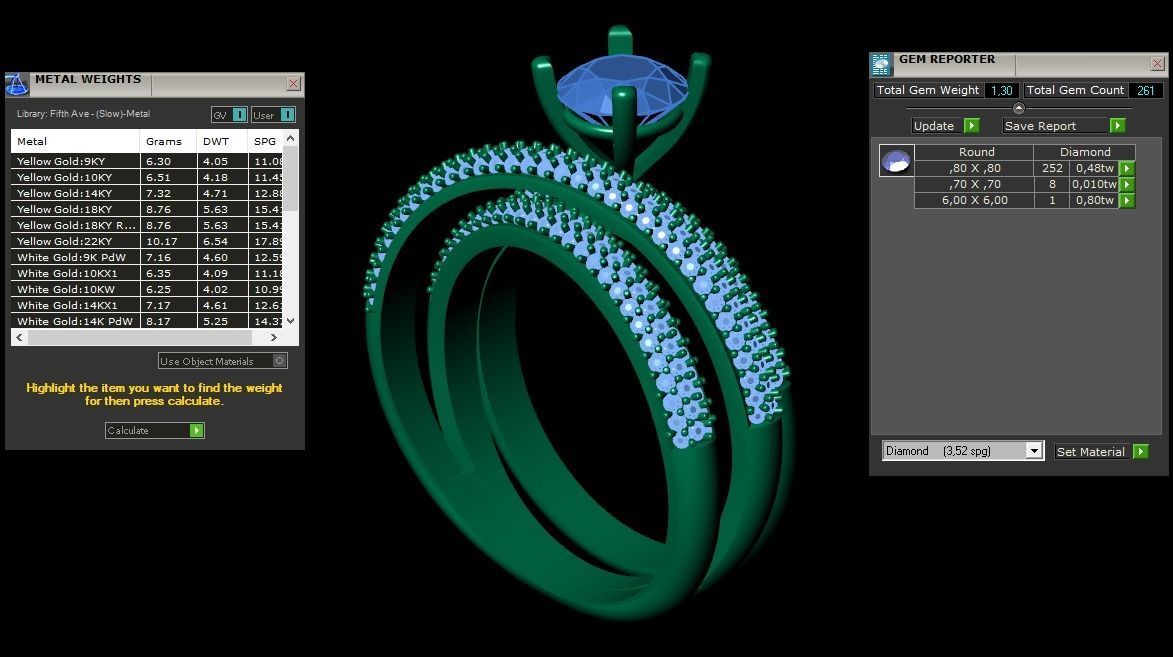
Task: Select the White Gold:9K PdW row
Action: (147, 257)
